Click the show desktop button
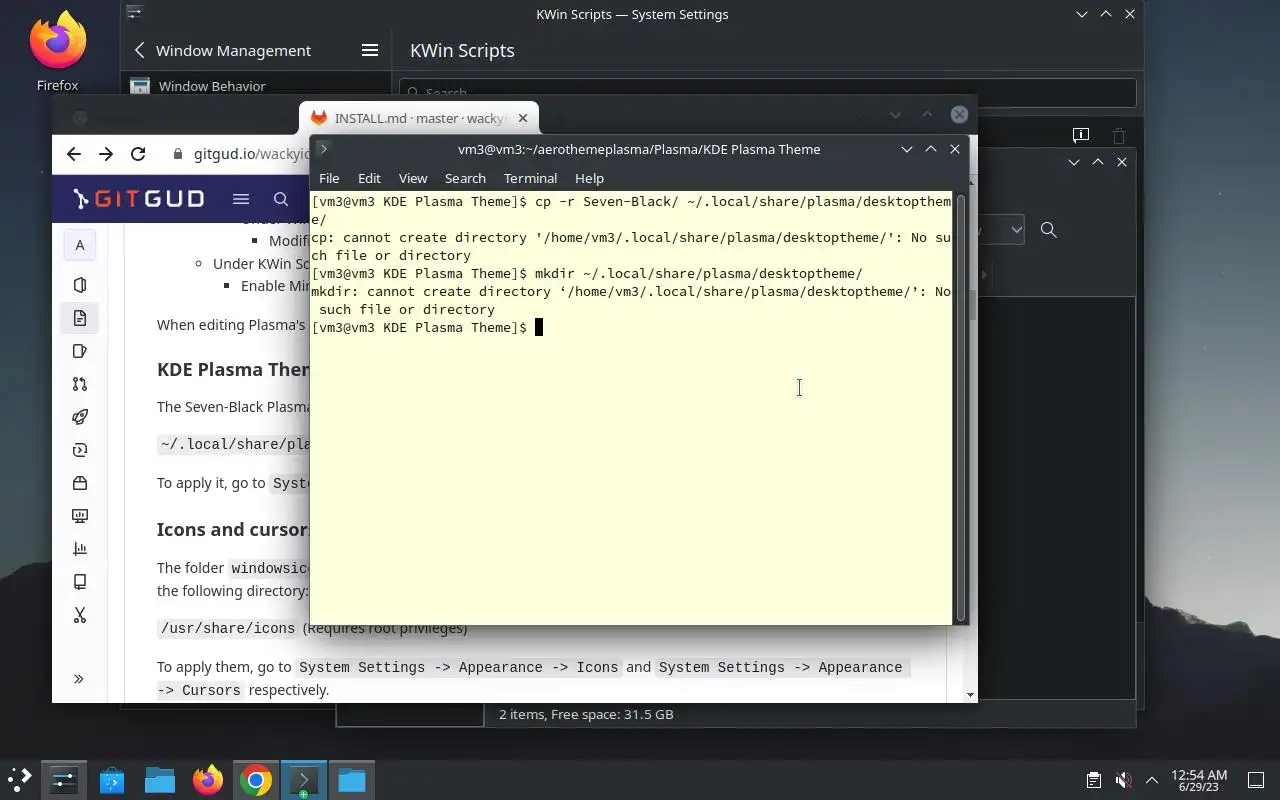This screenshot has height=800, width=1280. (1256, 780)
